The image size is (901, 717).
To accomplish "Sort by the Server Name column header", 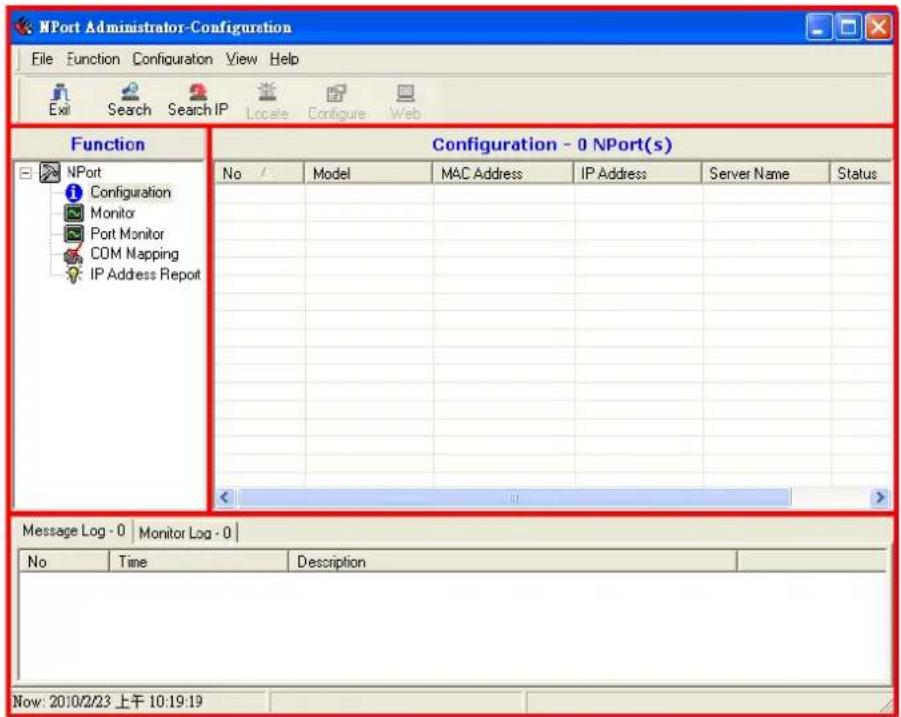I will [765, 174].
